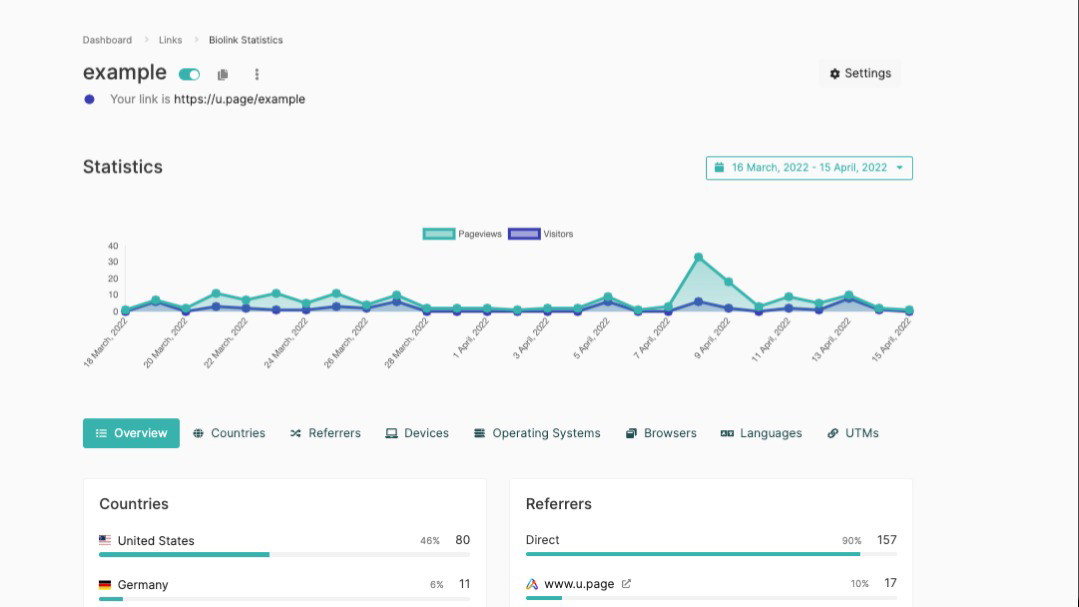1079x607 pixels.
Task: Toggle Pageviews series in chart legend
Action: [x=462, y=234]
